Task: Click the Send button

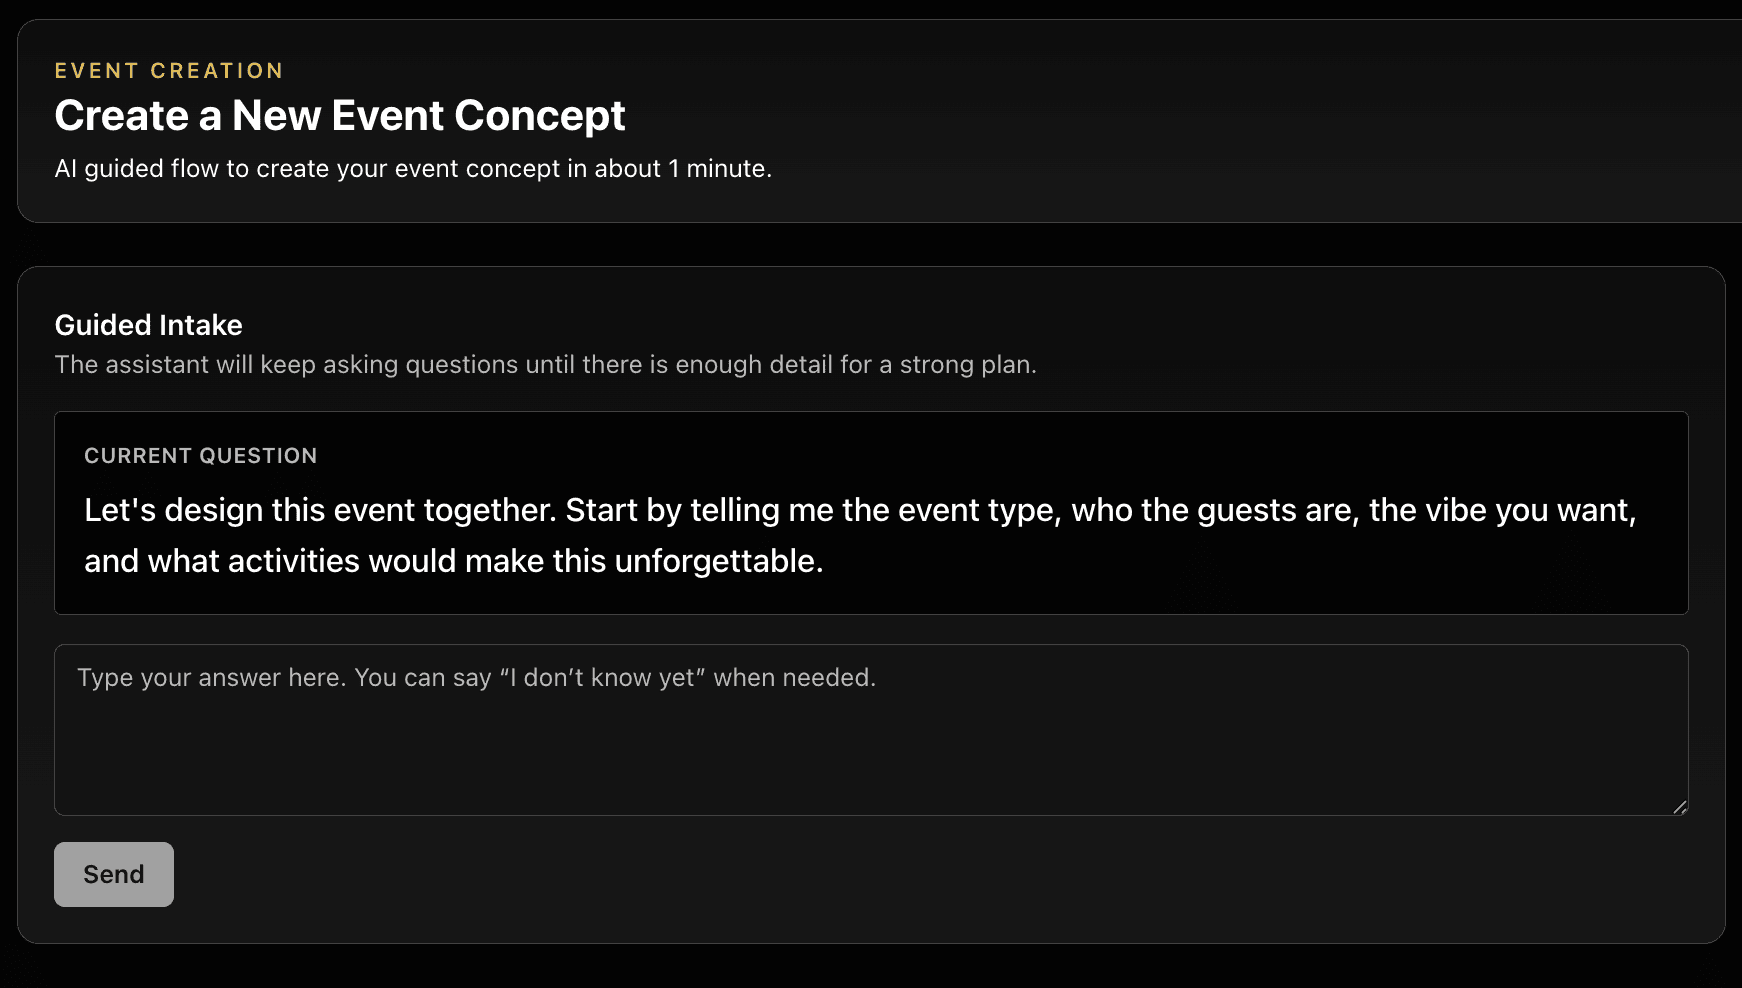Action: pos(113,873)
